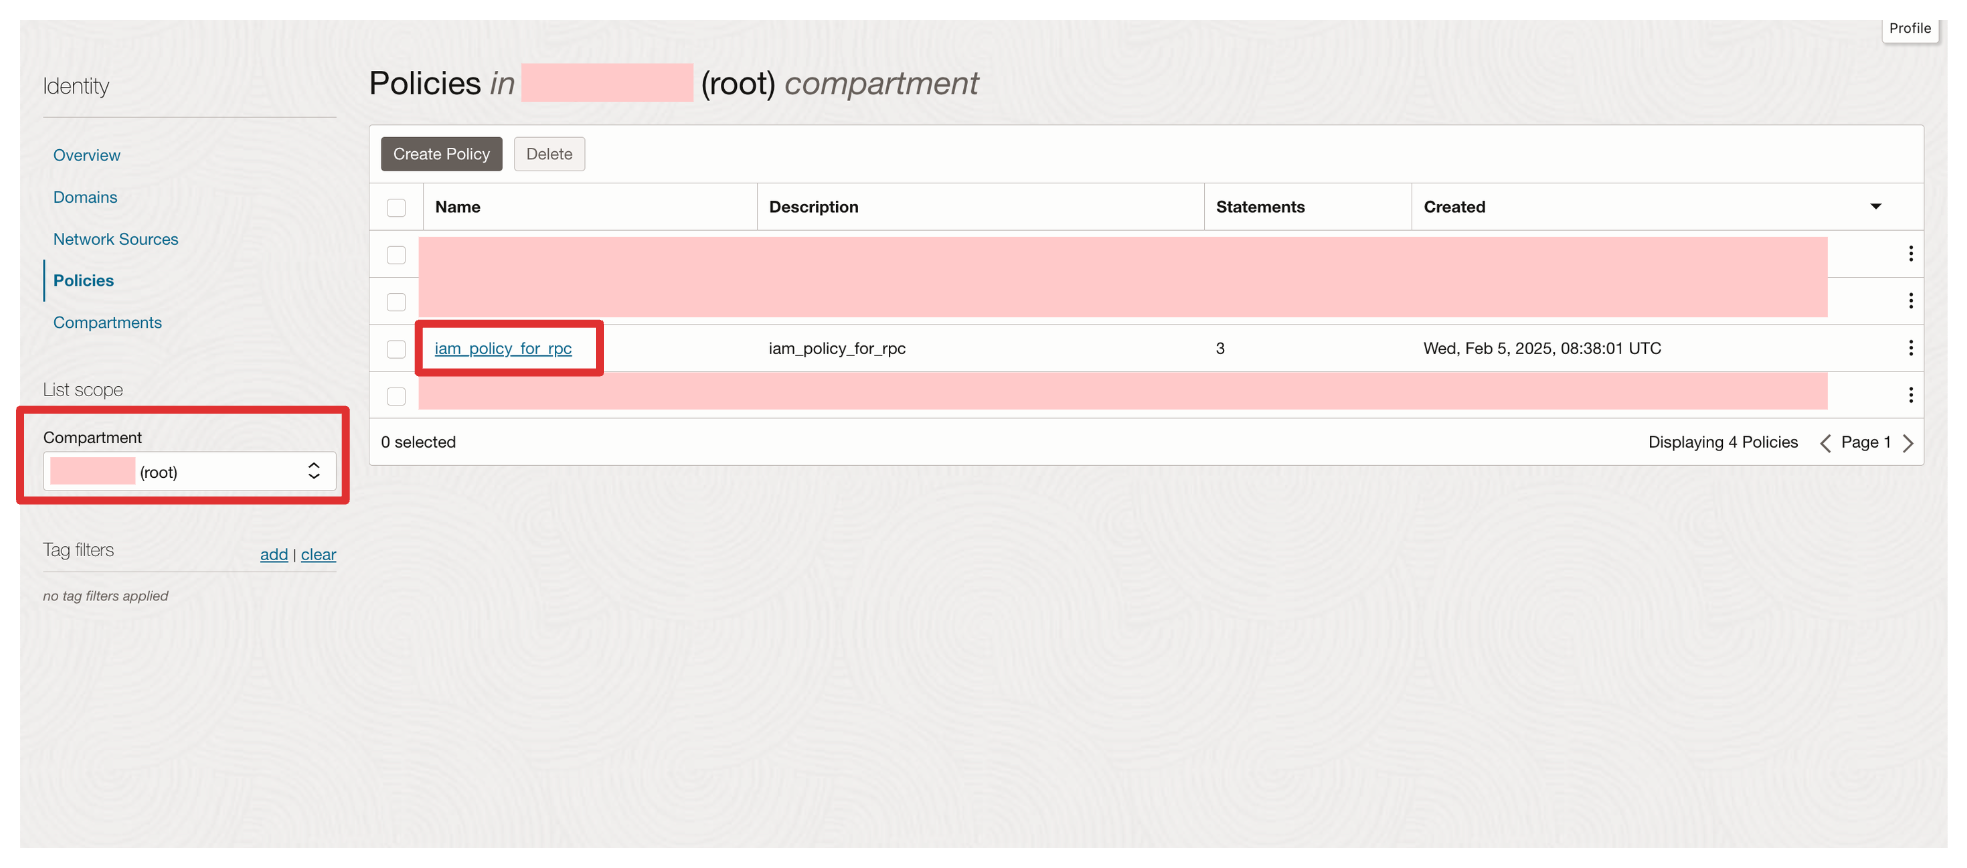Toggle select-all policies checkbox in header

pyautogui.click(x=397, y=208)
